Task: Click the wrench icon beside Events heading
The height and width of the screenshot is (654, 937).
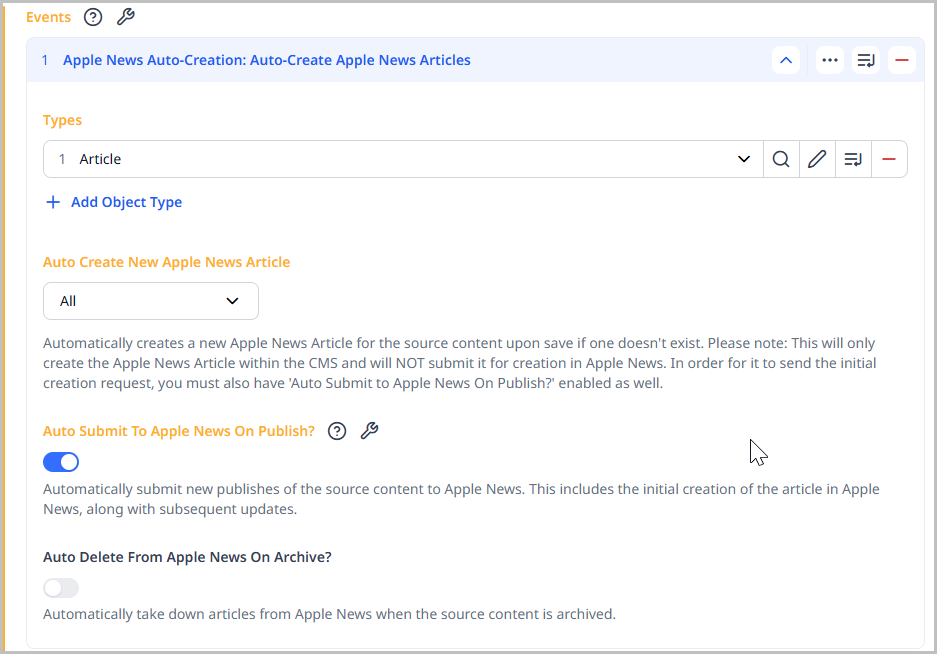Action: pos(125,17)
